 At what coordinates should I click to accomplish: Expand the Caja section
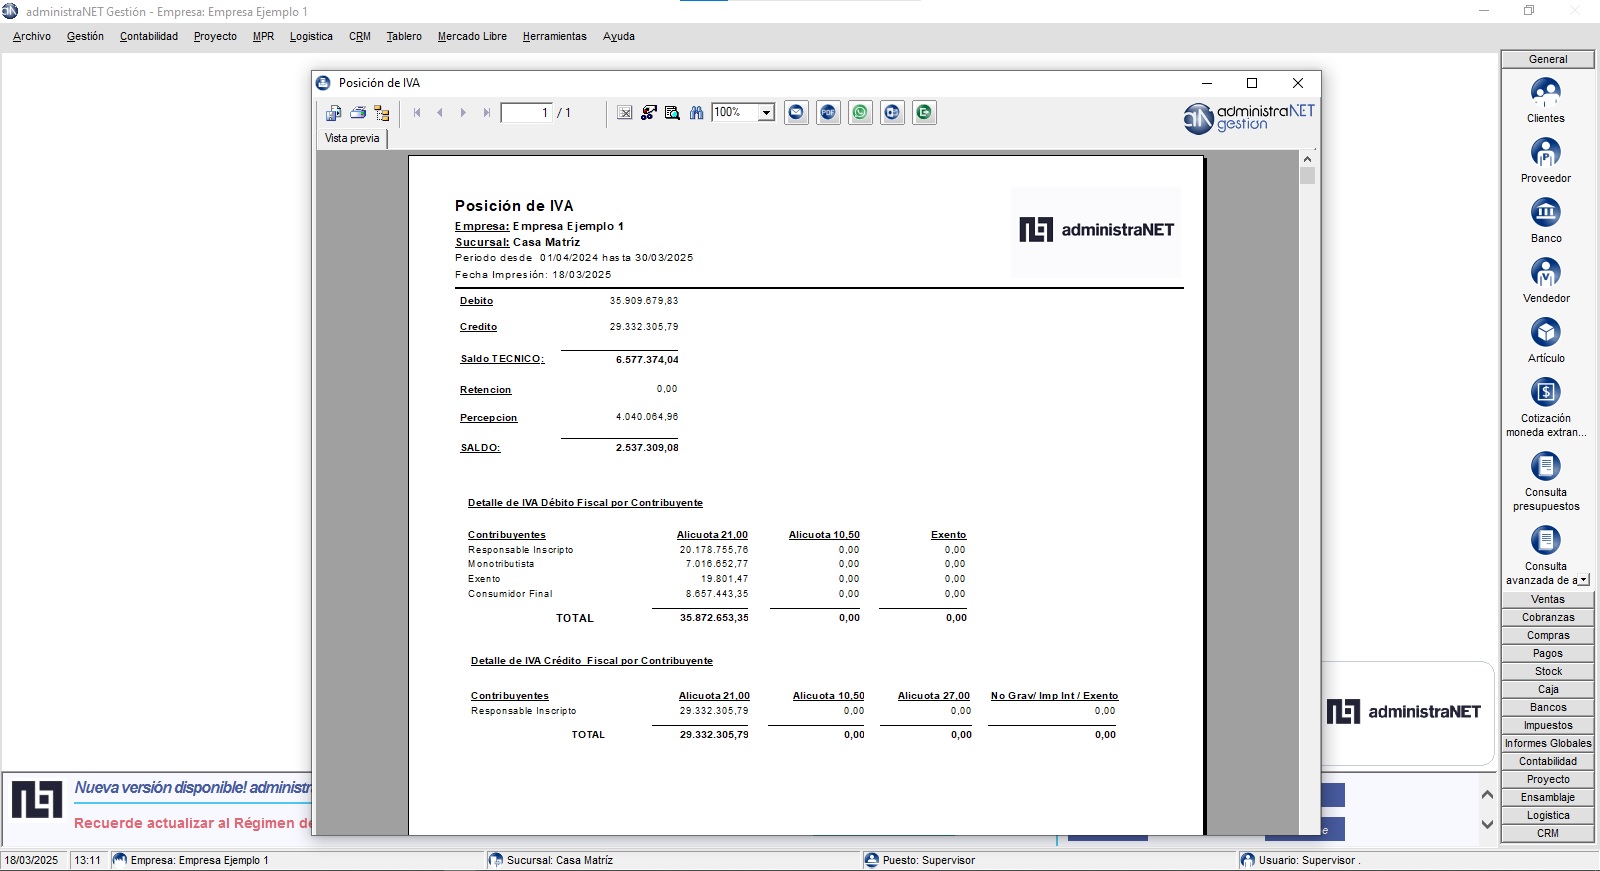click(x=1548, y=689)
